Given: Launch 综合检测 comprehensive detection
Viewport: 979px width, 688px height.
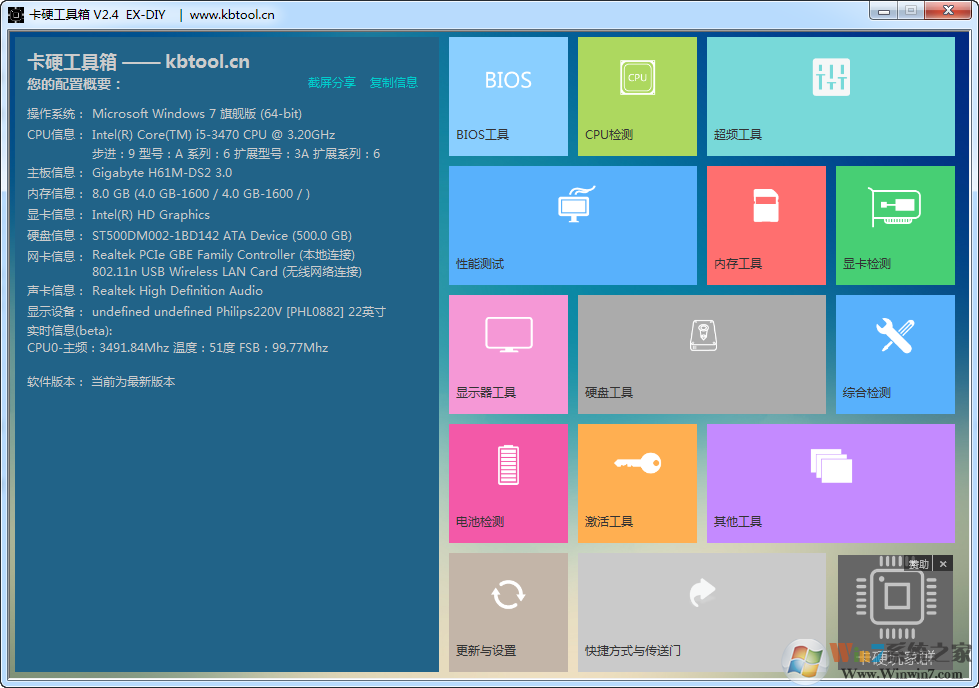Looking at the screenshot, I should (x=895, y=354).
